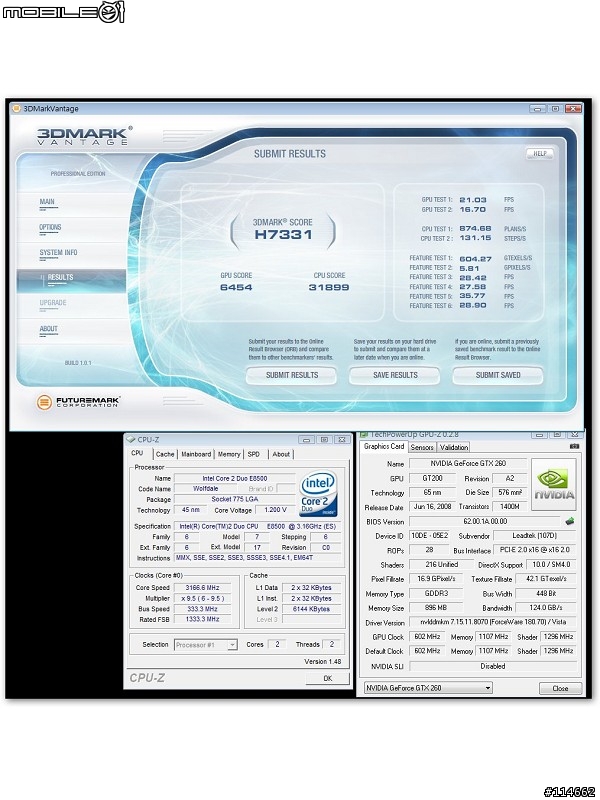Click the Driver Version field in GPU-Z
Screen dimensions: 600x800
pos(493,622)
